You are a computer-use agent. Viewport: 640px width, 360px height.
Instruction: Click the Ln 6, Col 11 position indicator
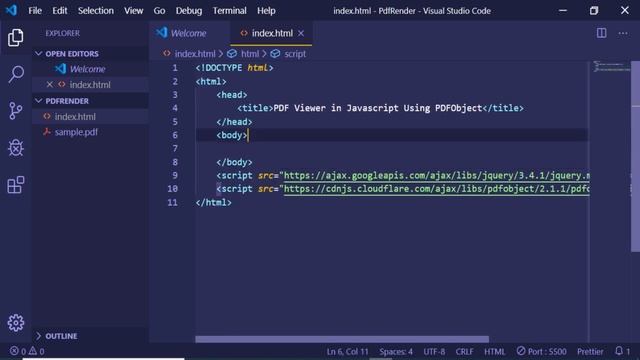pyautogui.click(x=347, y=351)
